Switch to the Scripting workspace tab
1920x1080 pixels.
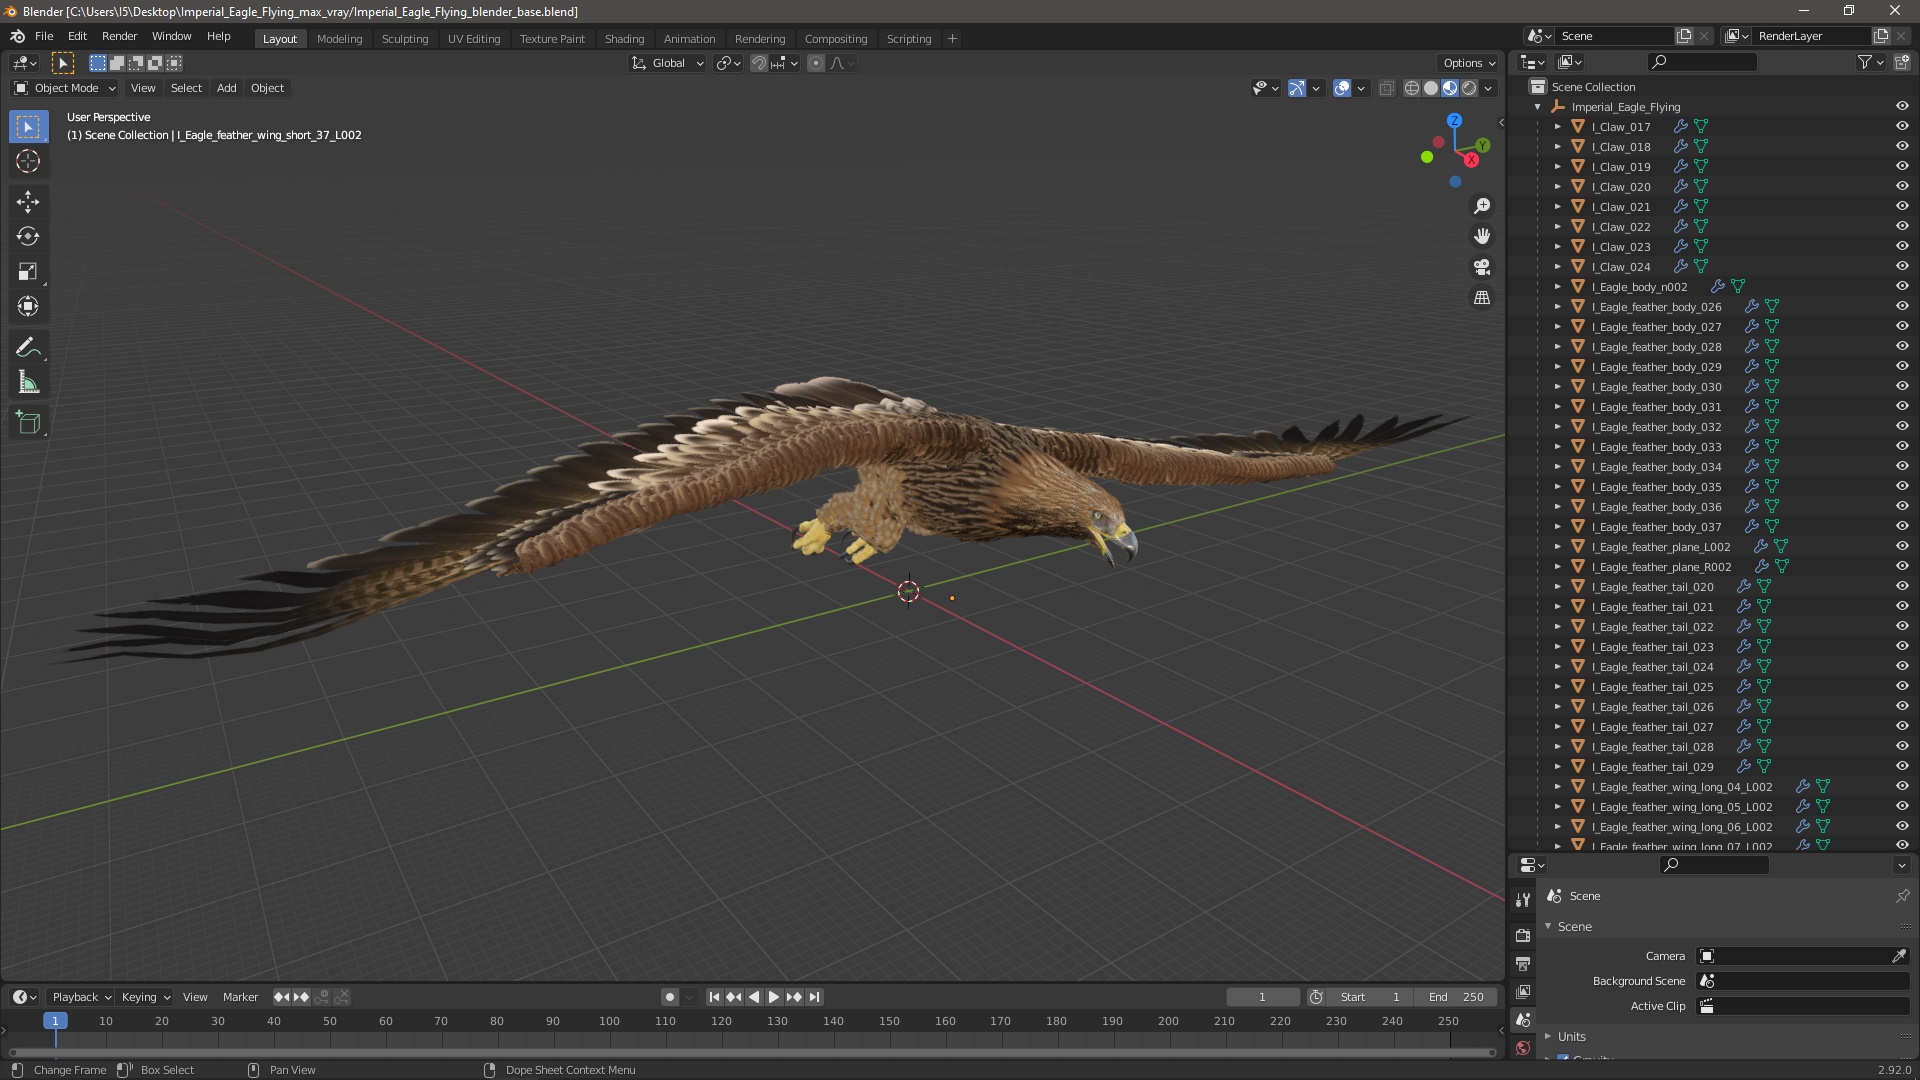point(908,39)
